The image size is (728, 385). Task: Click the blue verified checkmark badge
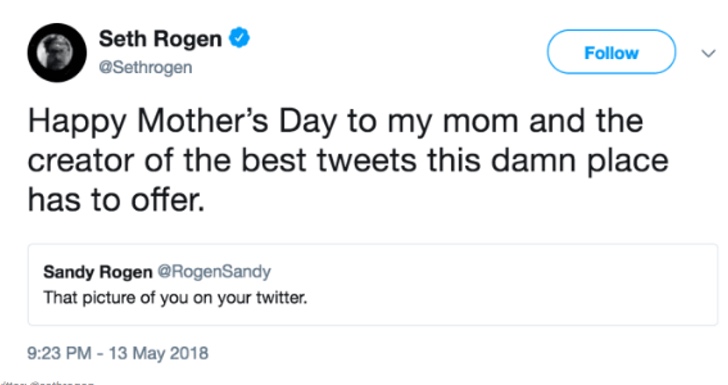(239, 38)
